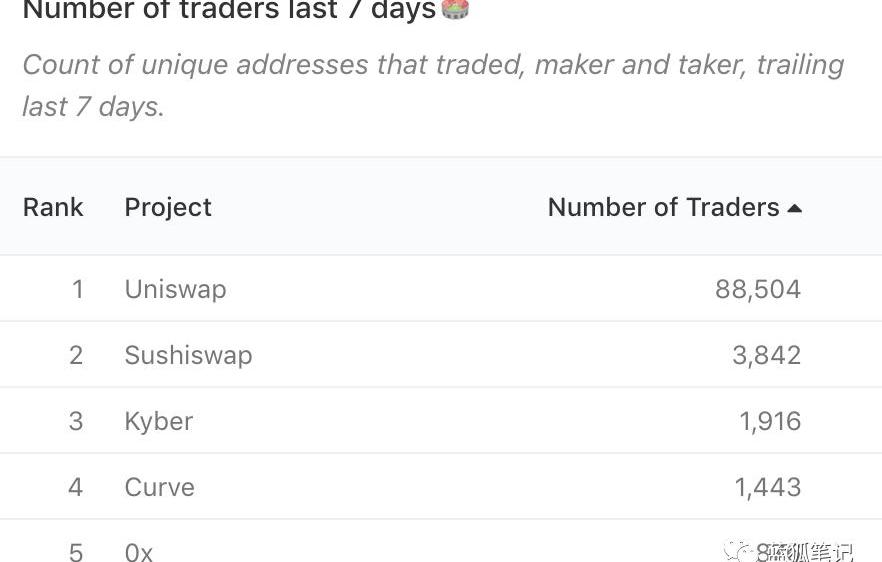This screenshot has height=562, width=882.
Task: Click rank number 1 in the table
Action: click(x=77, y=289)
